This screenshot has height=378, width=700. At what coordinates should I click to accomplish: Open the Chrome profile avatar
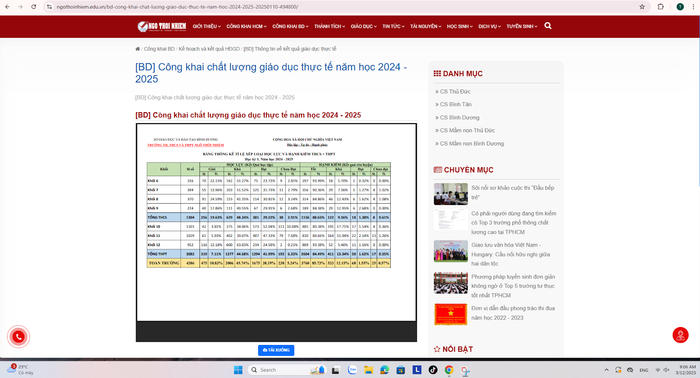click(680, 7)
